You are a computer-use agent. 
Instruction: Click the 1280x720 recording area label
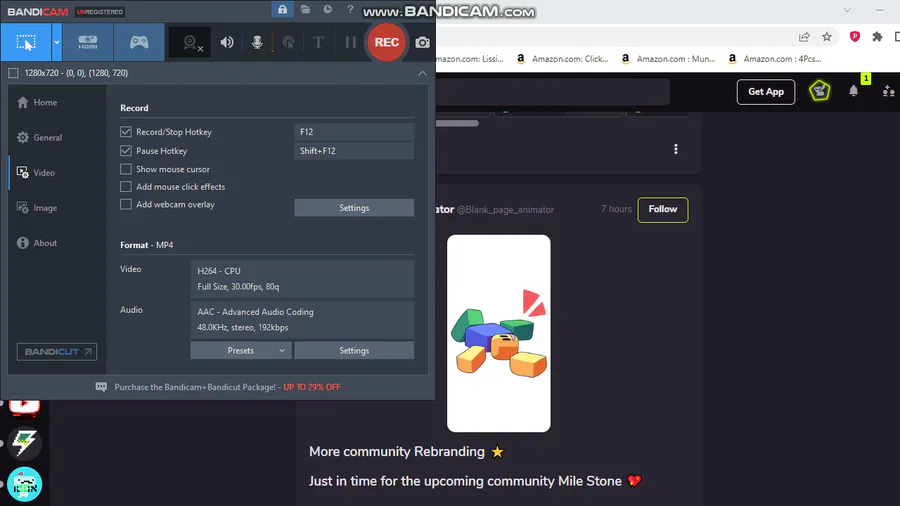[76, 73]
